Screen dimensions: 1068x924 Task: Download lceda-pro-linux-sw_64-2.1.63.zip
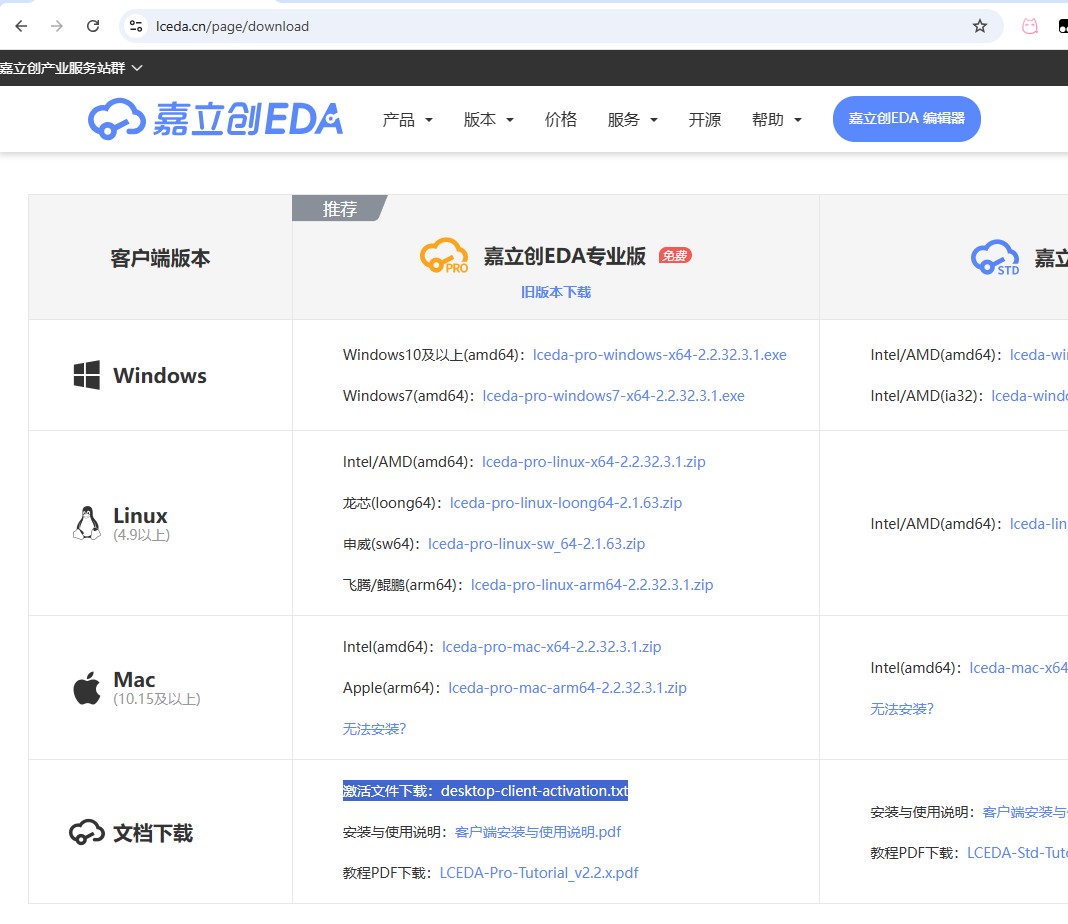coord(536,543)
